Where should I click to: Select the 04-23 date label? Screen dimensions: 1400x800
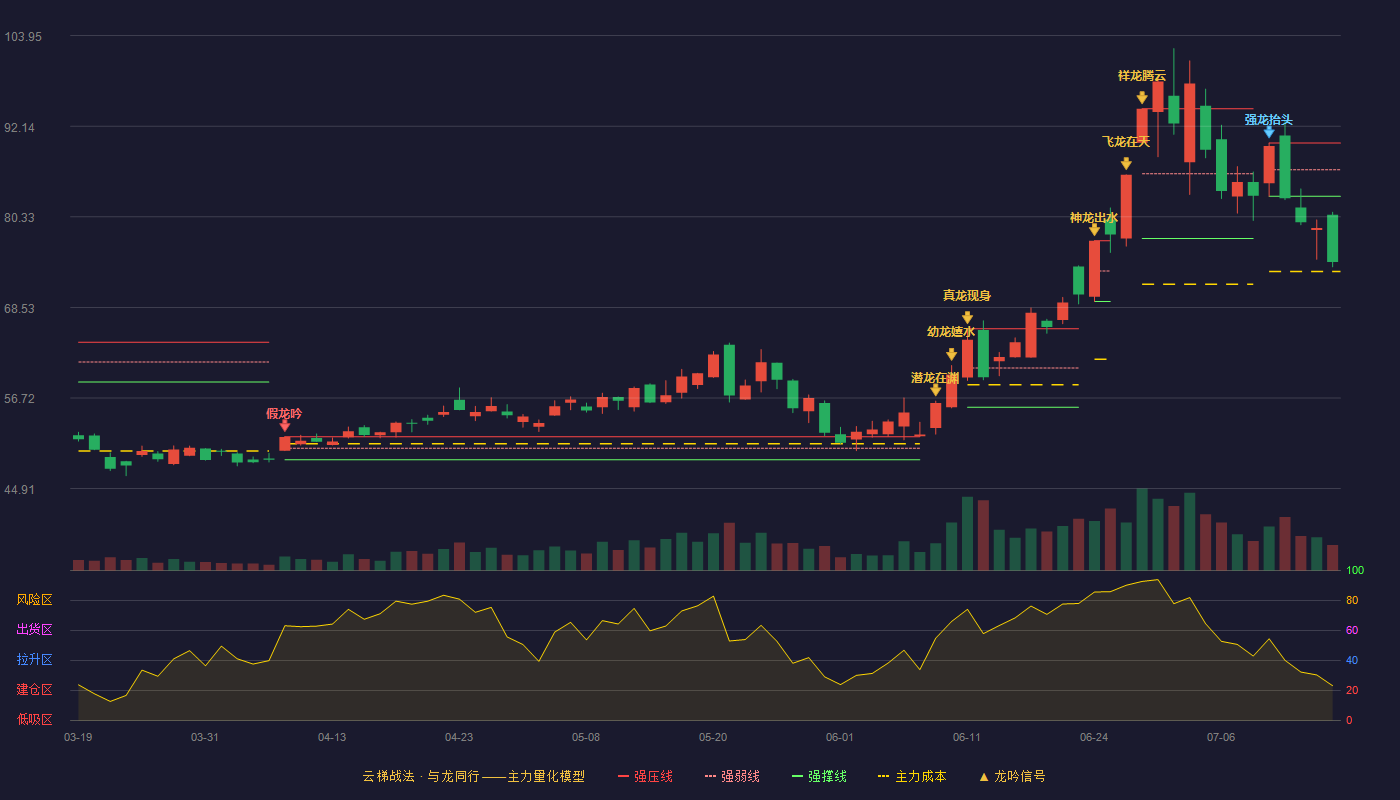coord(459,737)
